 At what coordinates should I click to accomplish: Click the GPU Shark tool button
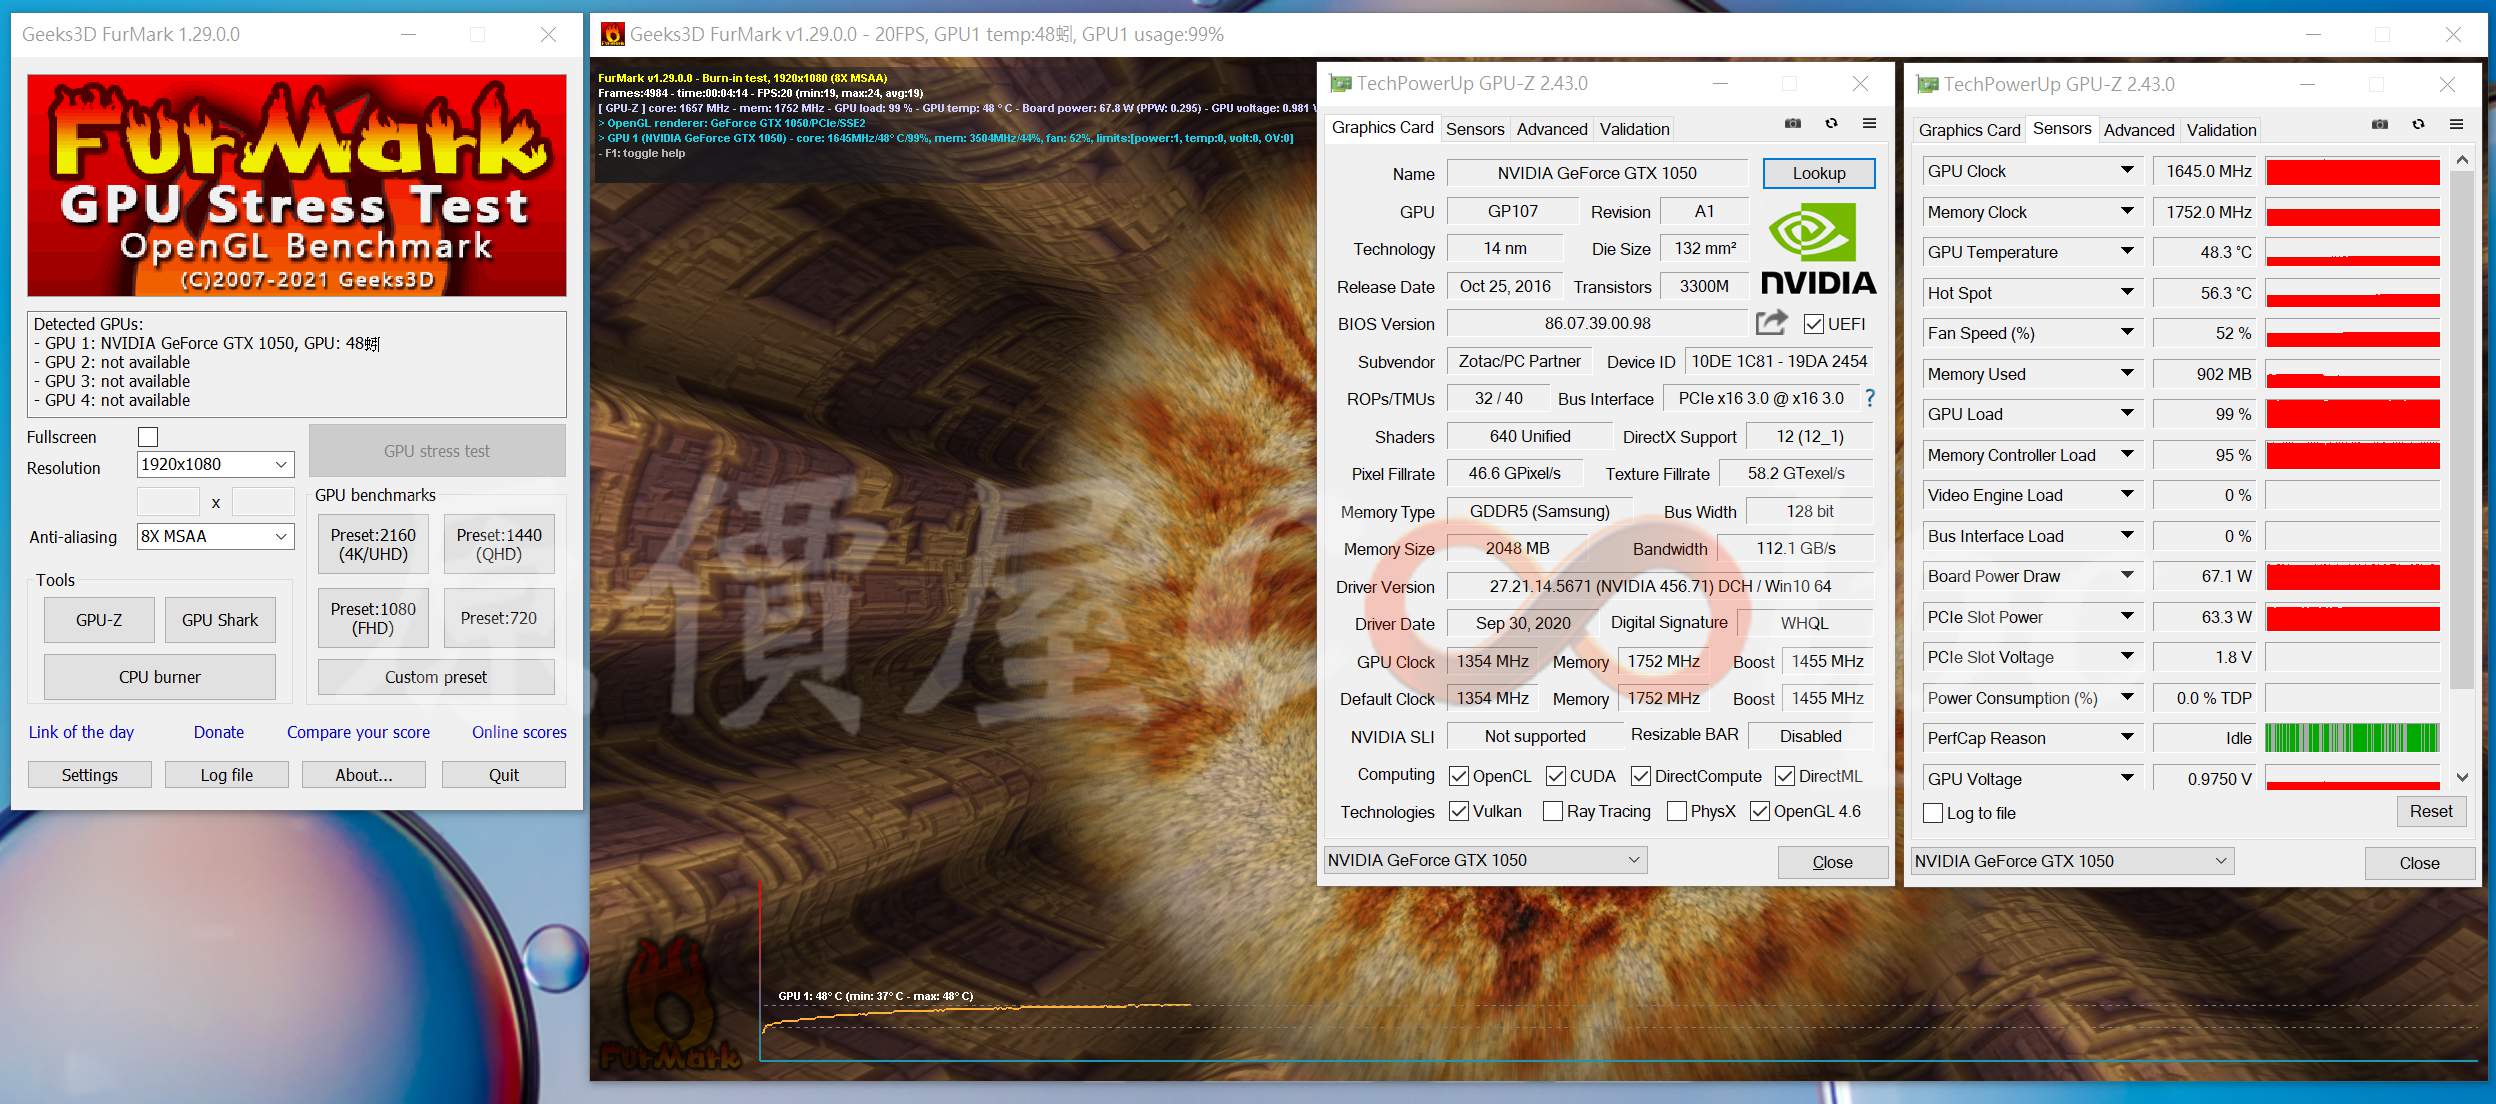[220, 620]
